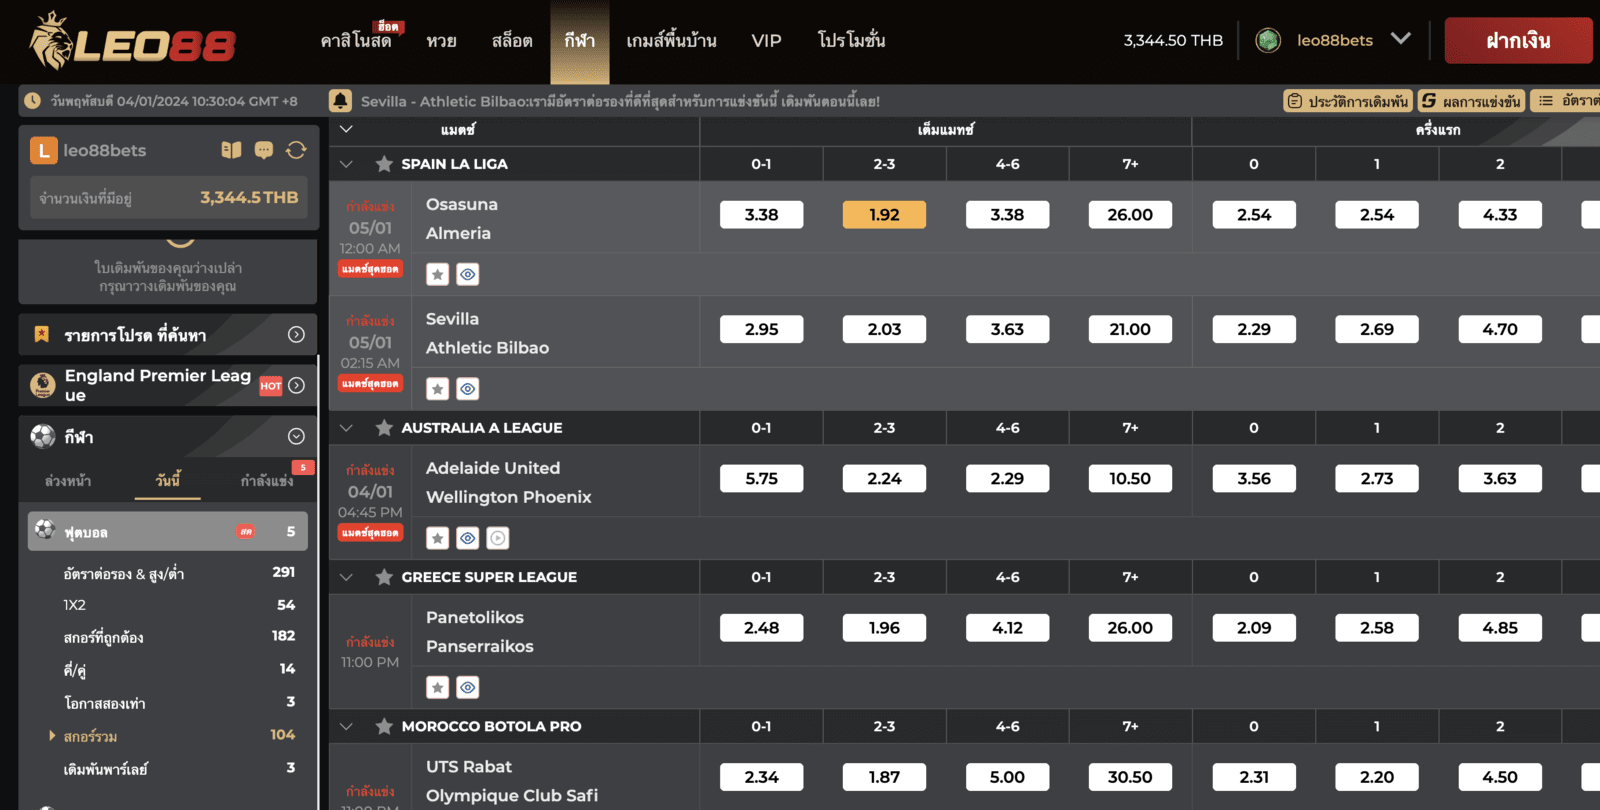Toggle eye view for Adelaide United match
Image resolution: width=1600 pixels, height=810 pixels.
click(x=468, y=538)
